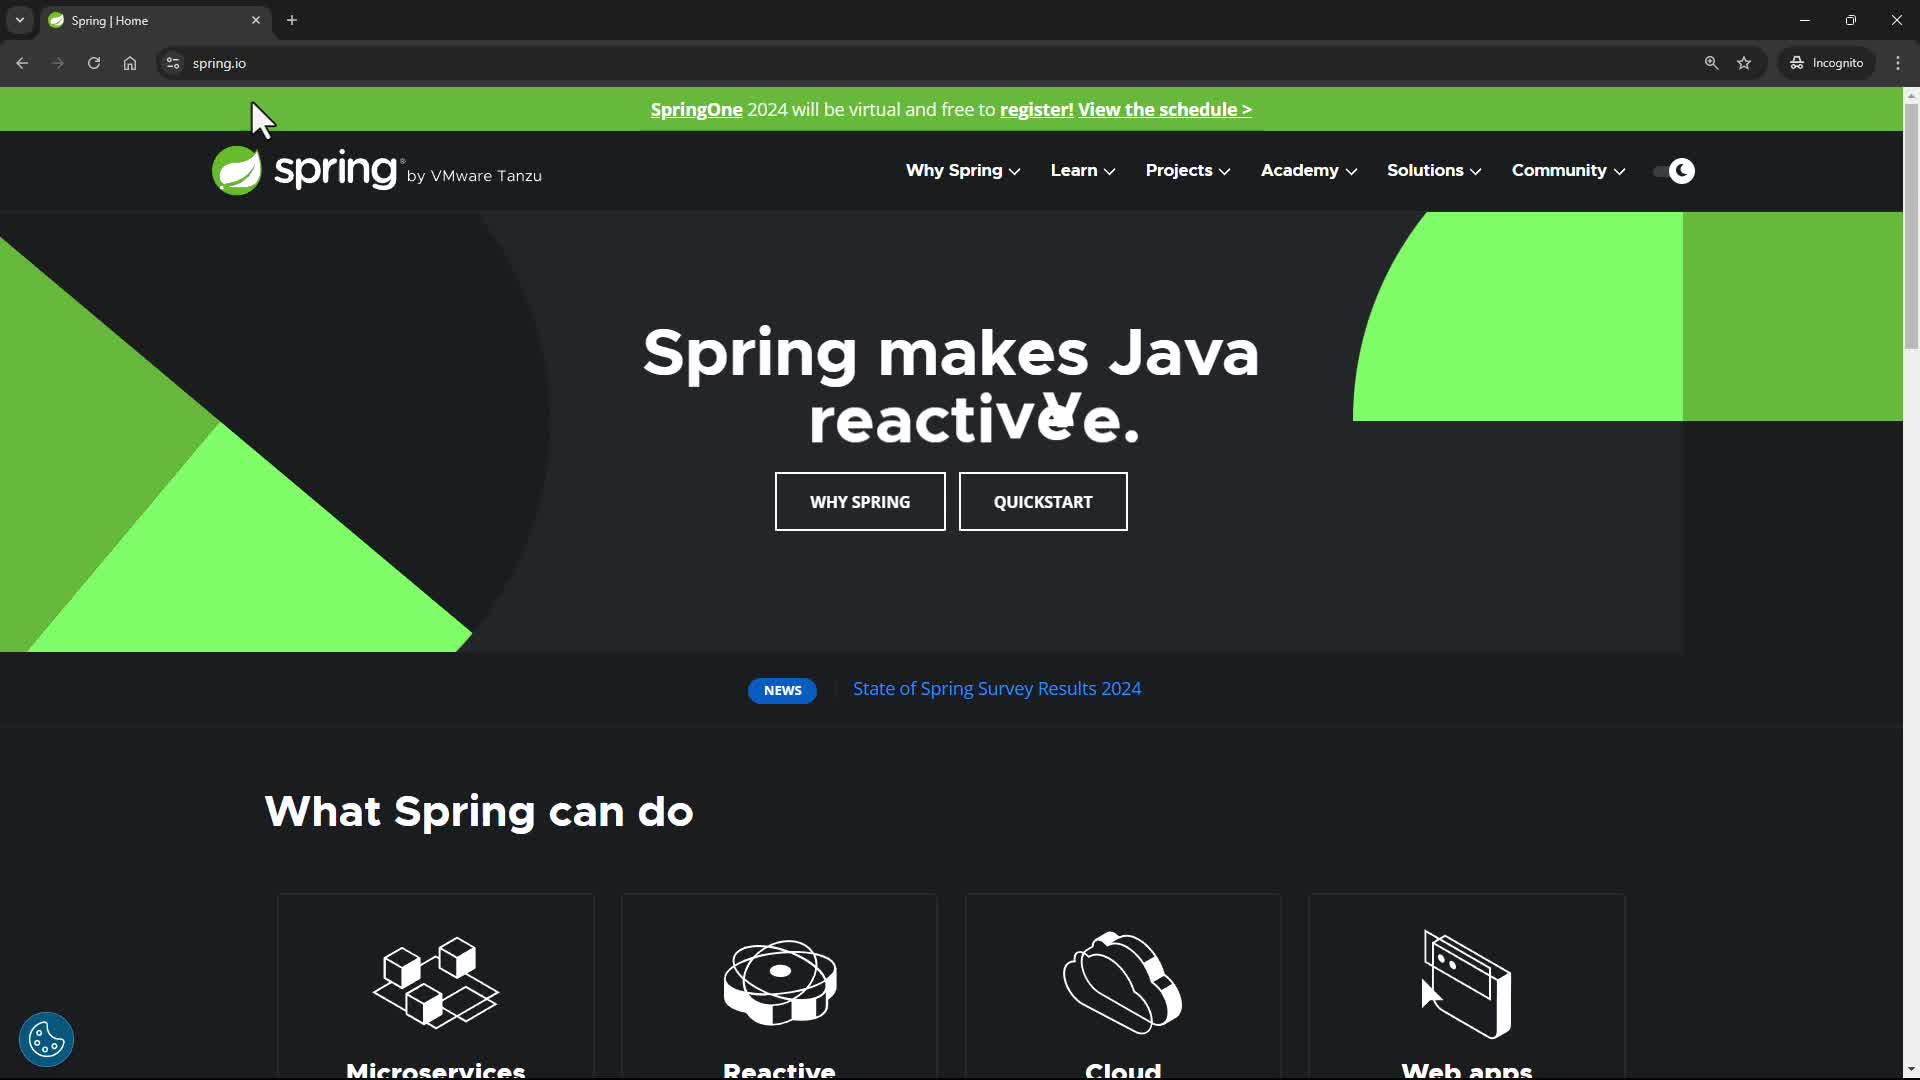The image size is (1920, 1080).
Task: Expand the Learn menu
Action: (x=1083, y=171)
